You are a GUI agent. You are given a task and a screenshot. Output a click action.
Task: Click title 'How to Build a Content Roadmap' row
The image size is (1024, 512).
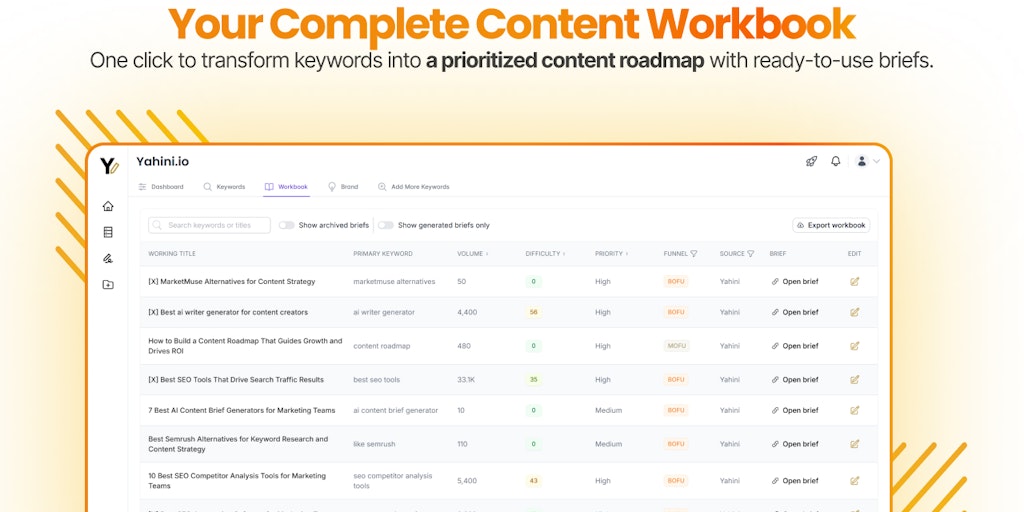point(245,346)
